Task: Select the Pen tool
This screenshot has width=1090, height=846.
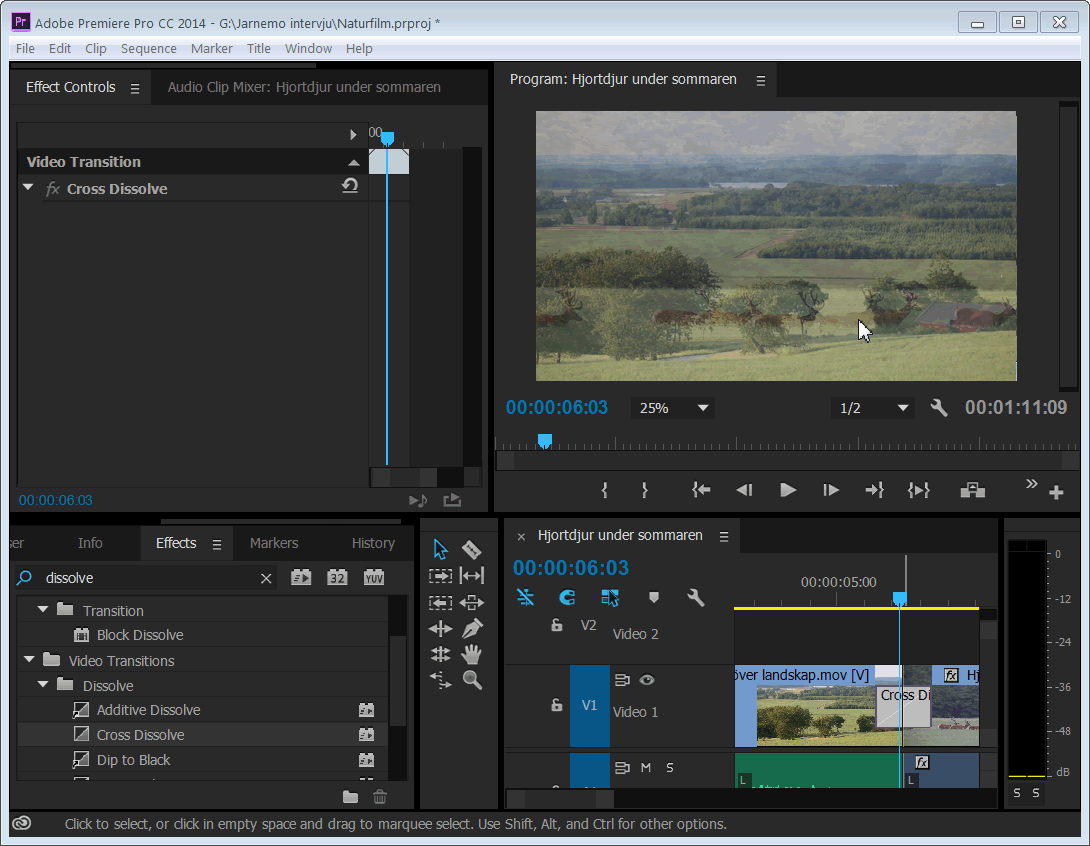Action: tap(472, 628)
